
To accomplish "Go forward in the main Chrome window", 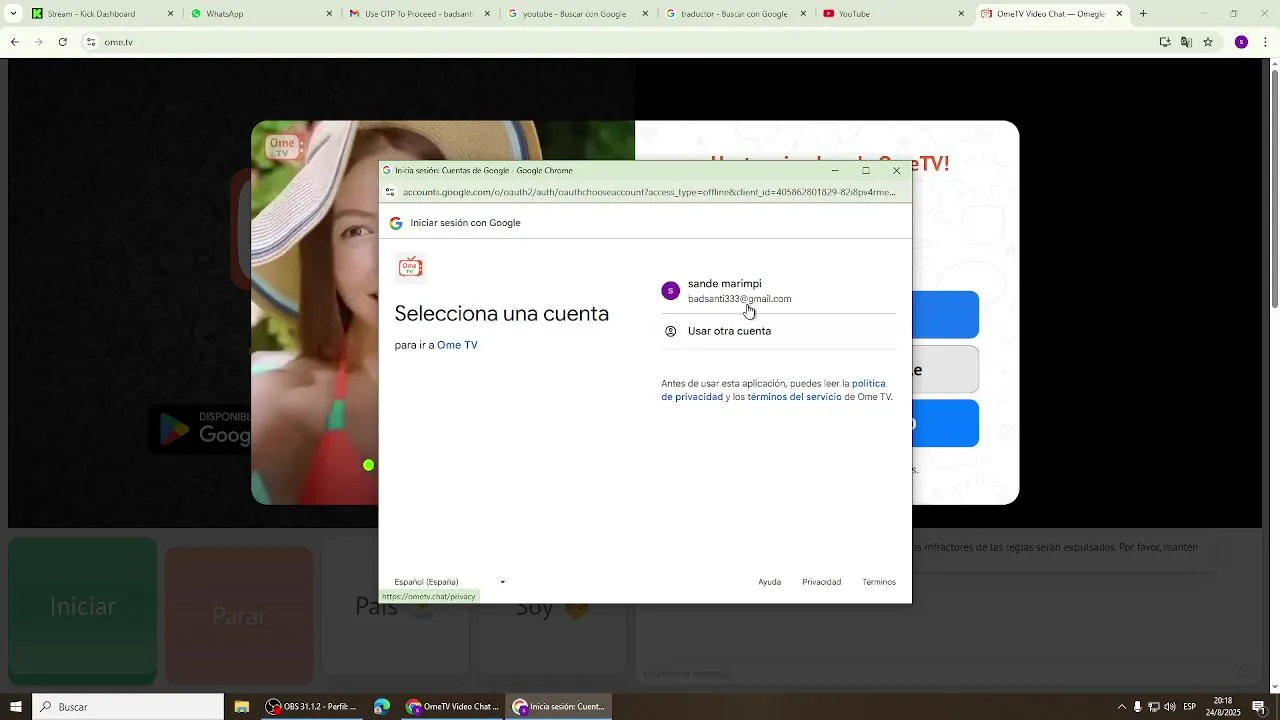I will (x=38, y=42).
